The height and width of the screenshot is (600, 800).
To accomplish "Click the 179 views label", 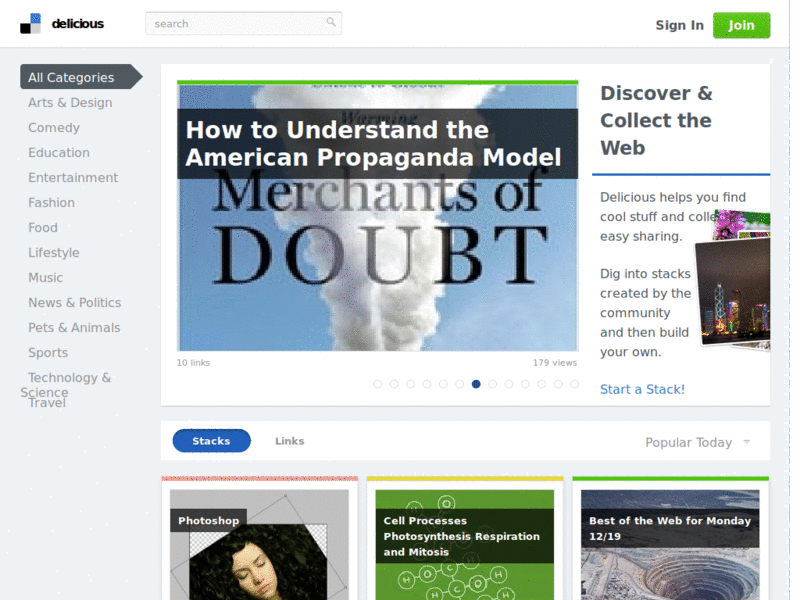I will (555, 363).
